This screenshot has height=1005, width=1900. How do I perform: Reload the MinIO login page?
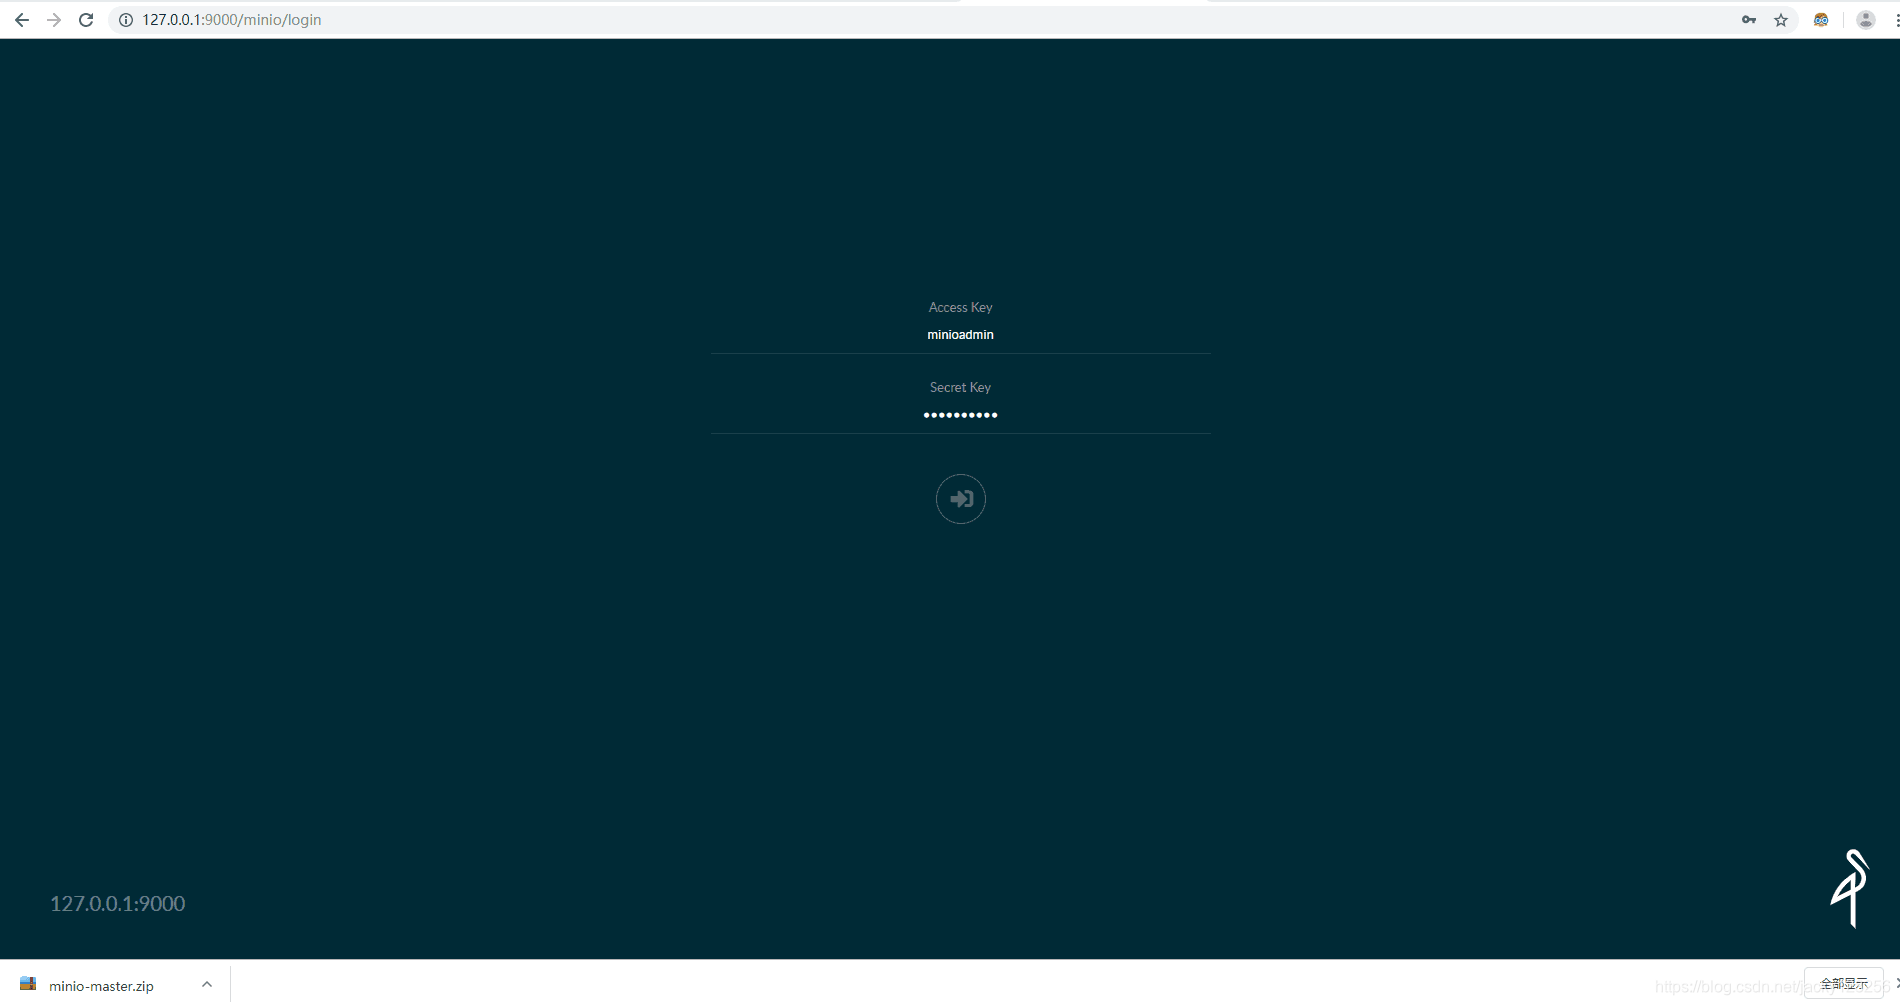(x=86, y=20)
